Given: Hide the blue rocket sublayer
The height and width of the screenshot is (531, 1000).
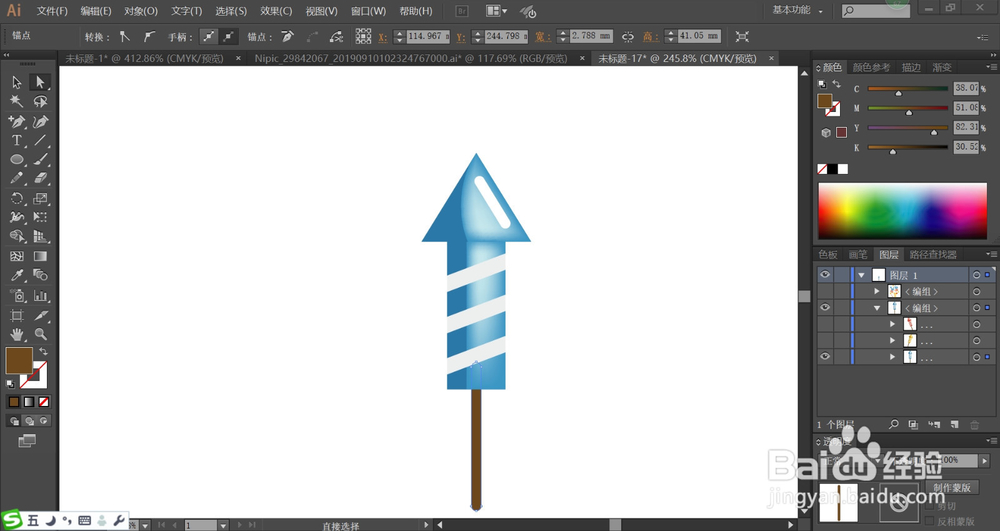Looking at the screenshot, I should tap(825, 357).
